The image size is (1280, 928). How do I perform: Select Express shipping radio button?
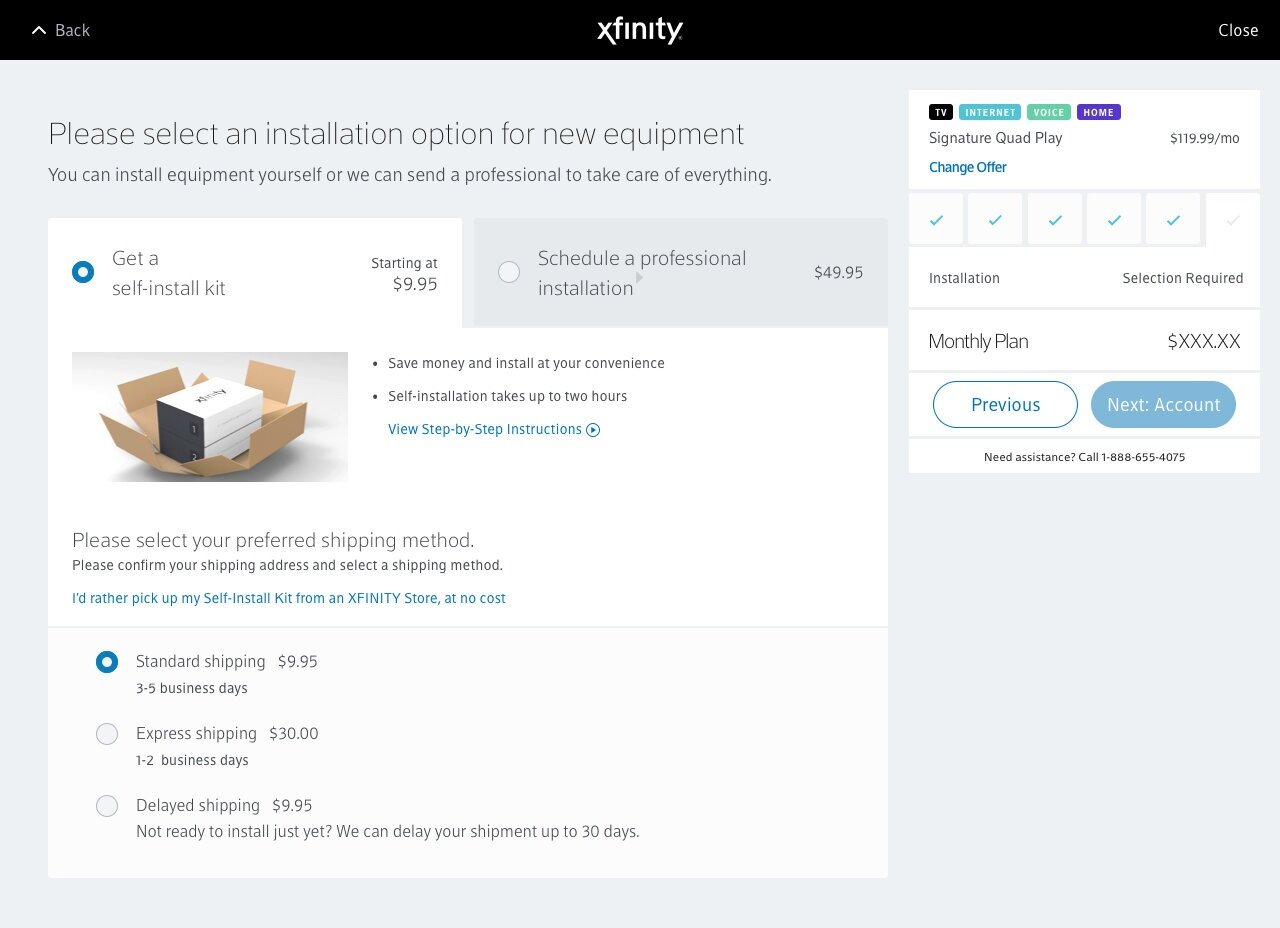(x=107, y=734)
